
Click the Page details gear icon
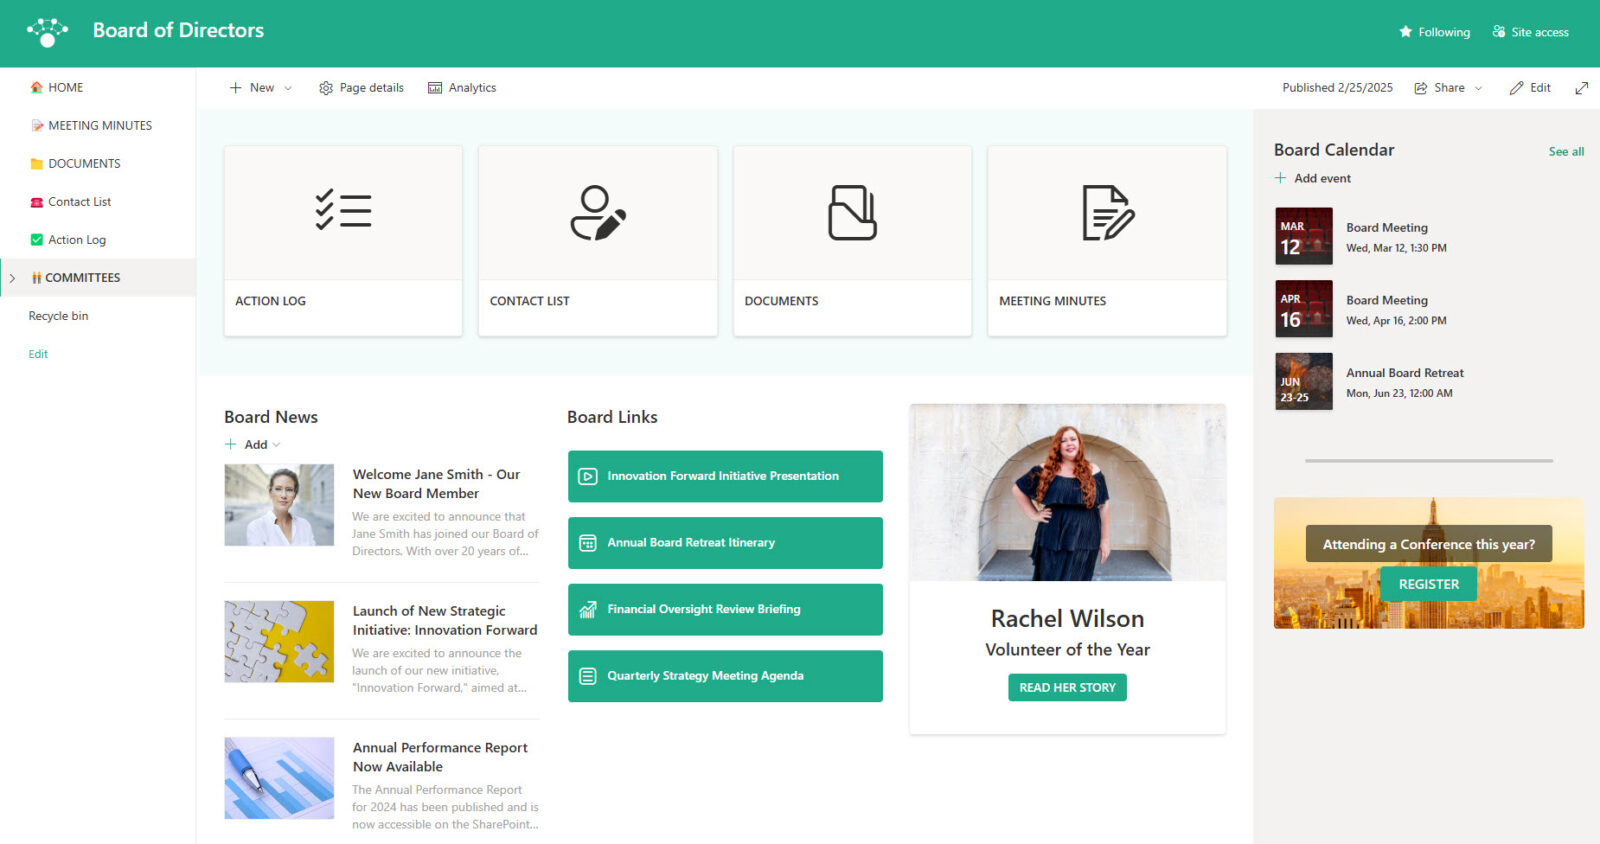pos(326,88)
